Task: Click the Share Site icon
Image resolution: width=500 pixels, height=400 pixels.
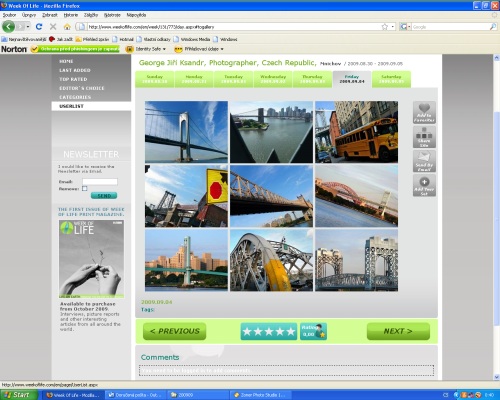Action: point(424,137)
